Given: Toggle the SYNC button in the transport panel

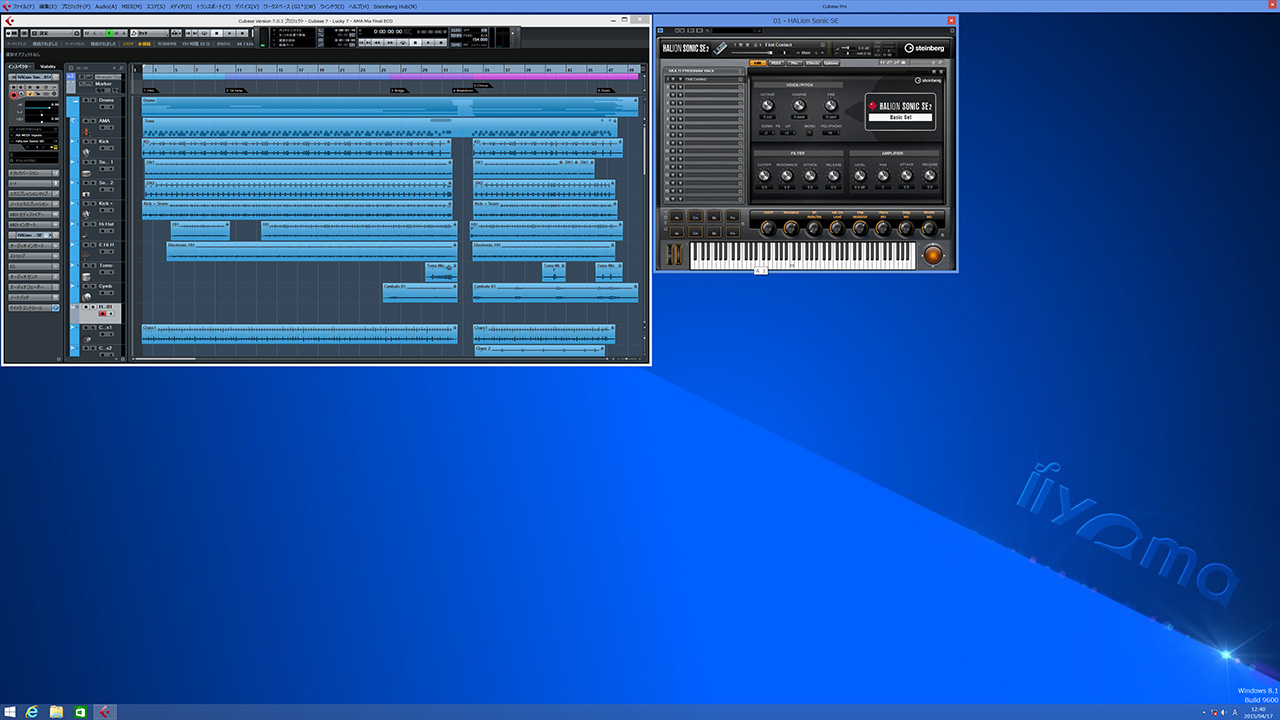Looking at the screenshot, I should (456, 45).
